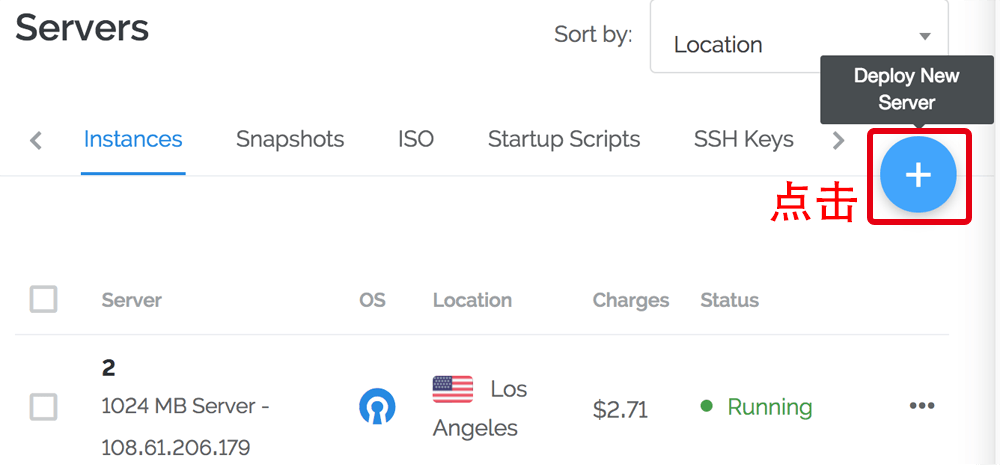Click the green Running status dot
The height and width of the screenshot is (465, 1000).
[706, 406]
